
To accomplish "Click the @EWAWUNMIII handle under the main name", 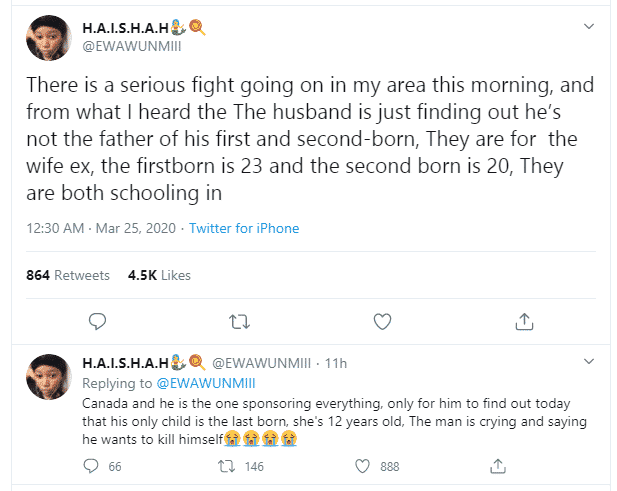I will tap(132, 45).
